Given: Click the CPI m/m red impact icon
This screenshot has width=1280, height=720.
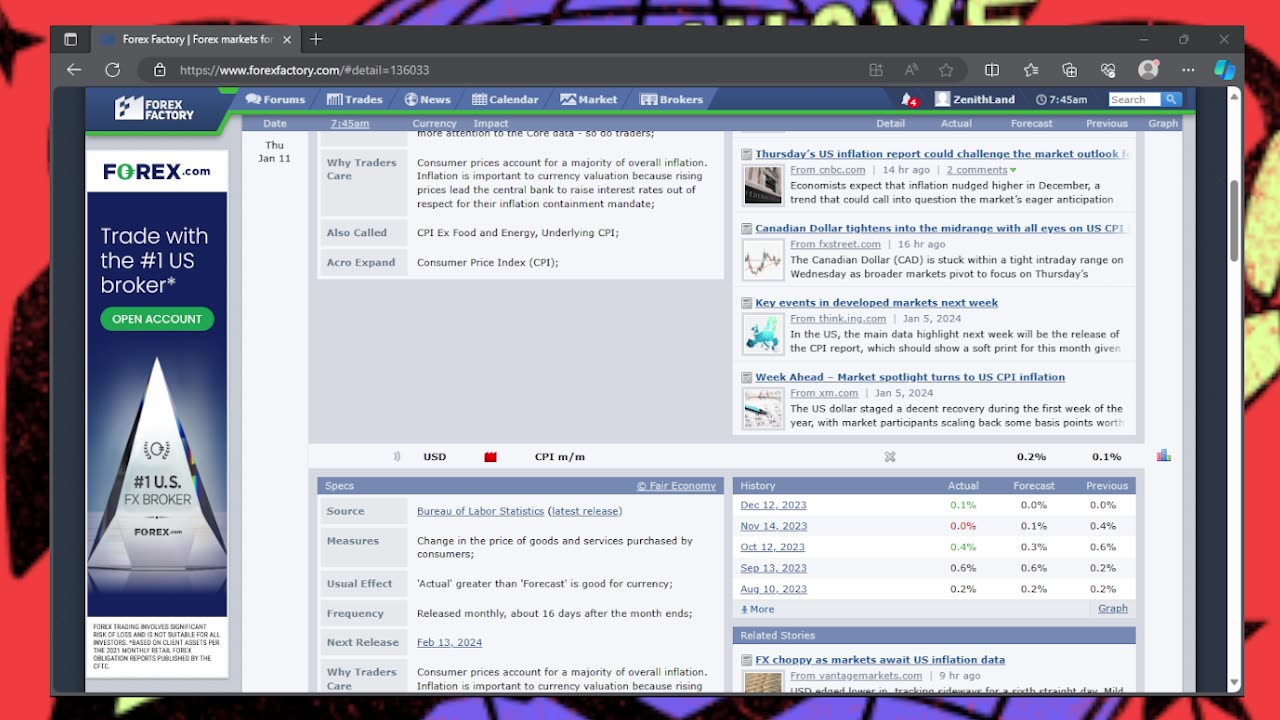Looking at the screenshot, I should (490, 457).
